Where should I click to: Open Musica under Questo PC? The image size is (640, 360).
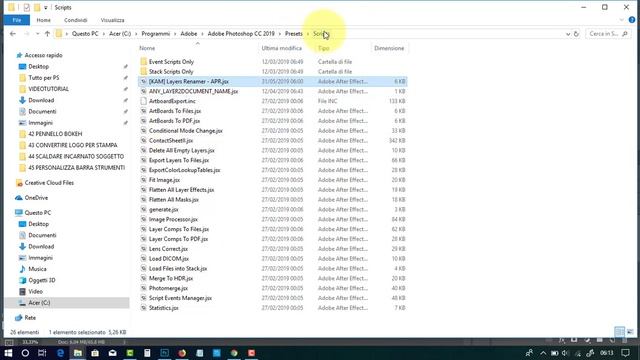click(x=38, y=269)
